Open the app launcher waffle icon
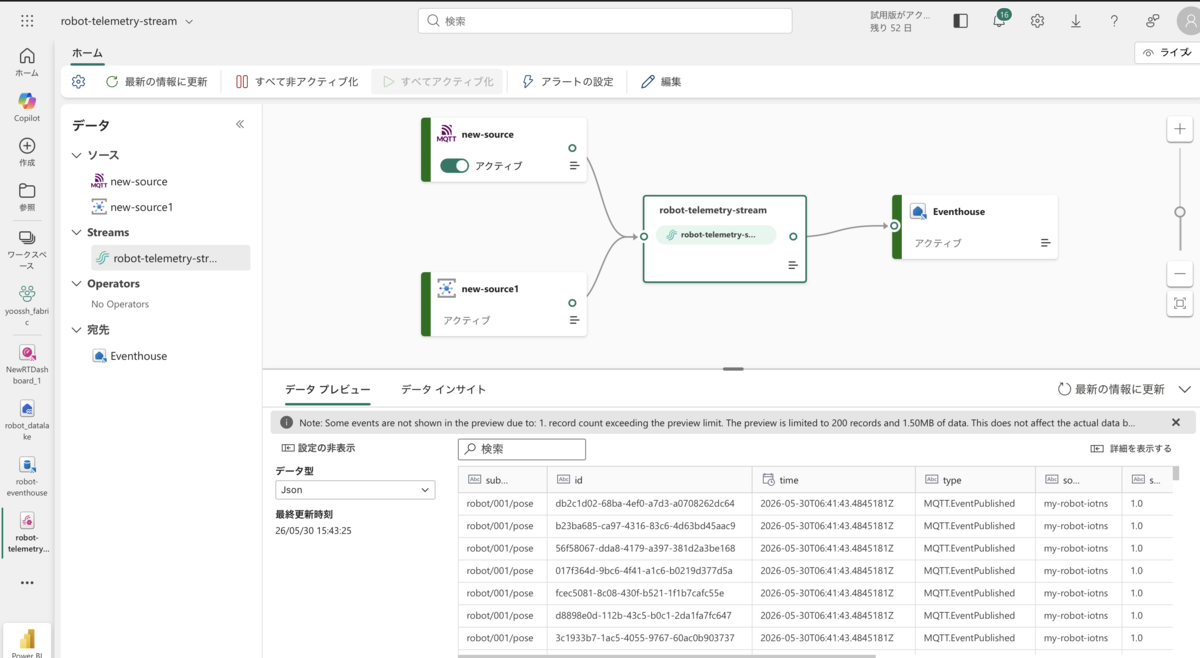The height and width of the screenshot is (658, 1200). [x=27, y=20]
